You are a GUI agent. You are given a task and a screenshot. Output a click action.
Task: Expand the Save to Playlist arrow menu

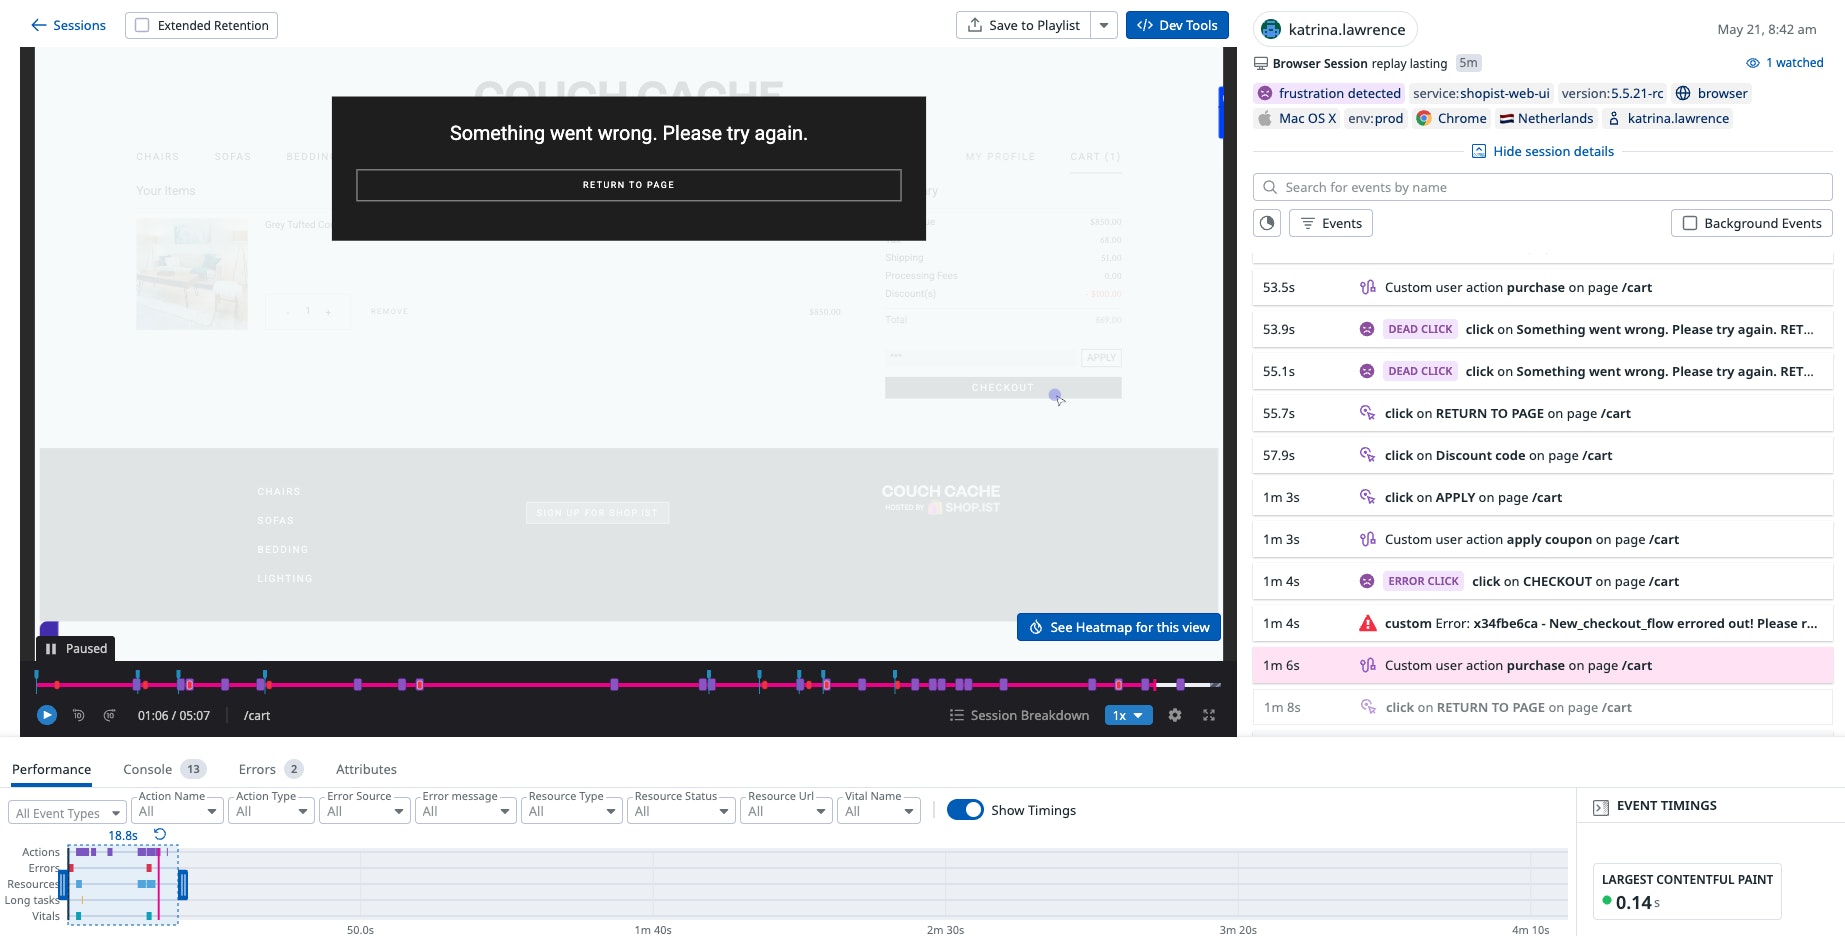click(1104, 25)
